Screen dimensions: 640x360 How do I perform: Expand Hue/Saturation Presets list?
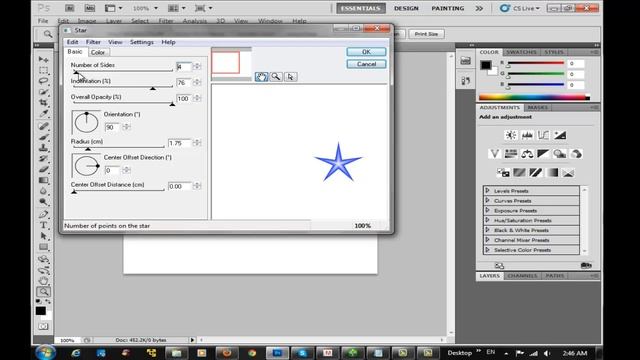click(487, 220)
